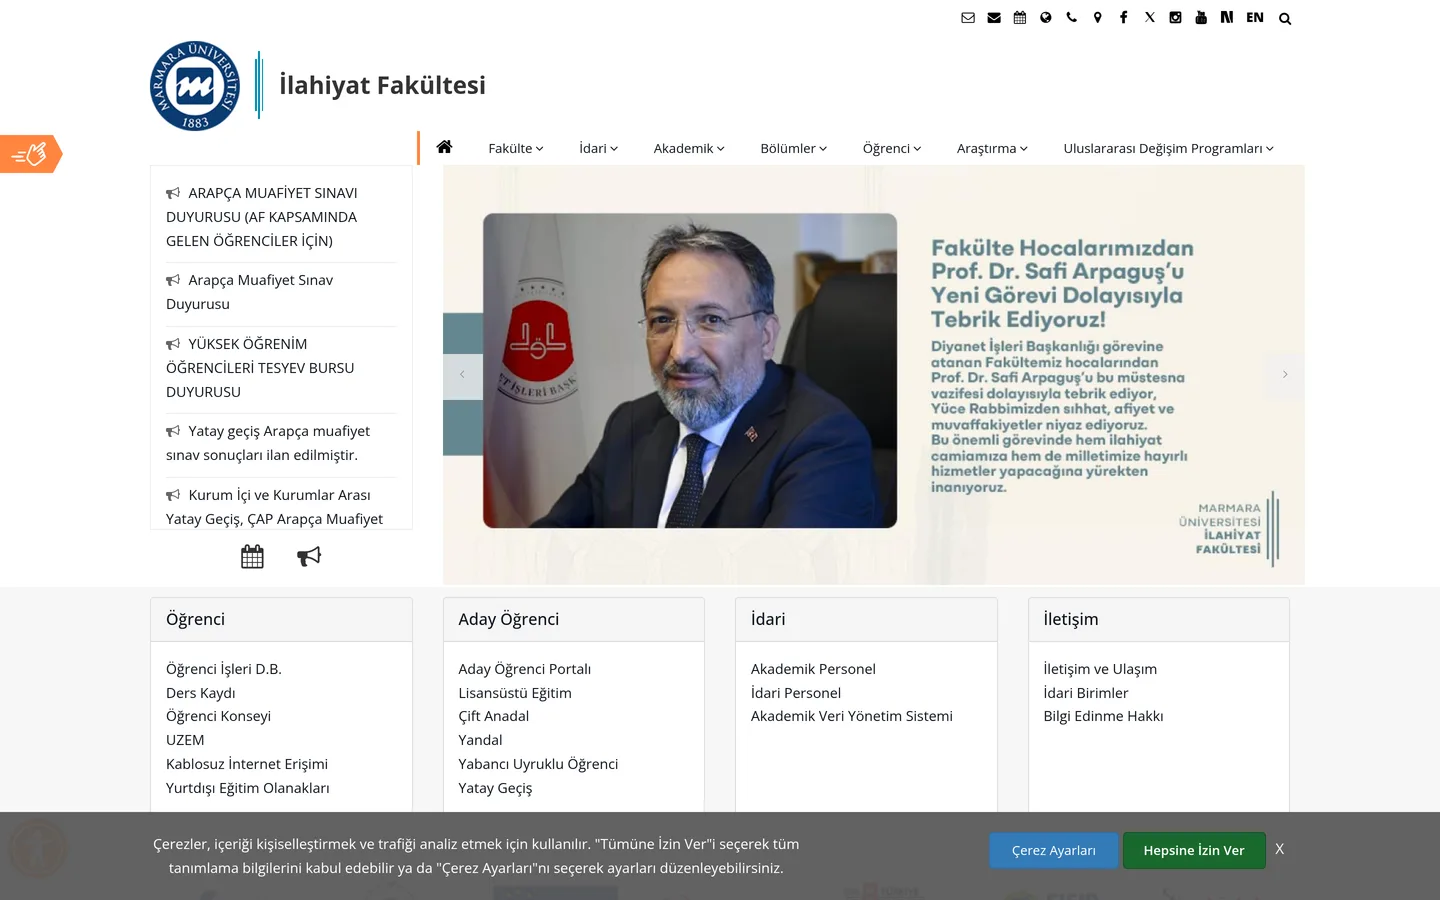
Task: Open the Akademik Personel link
Action: coord(813,669)
